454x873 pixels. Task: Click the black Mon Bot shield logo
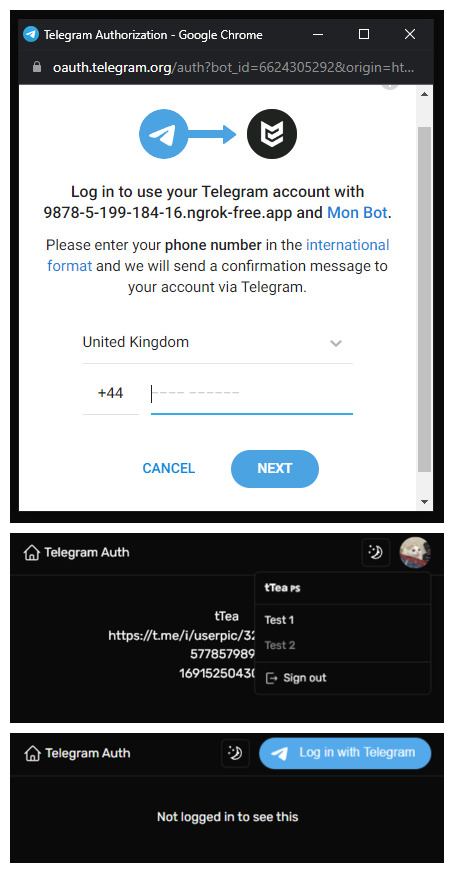click(x=272, y=134)
